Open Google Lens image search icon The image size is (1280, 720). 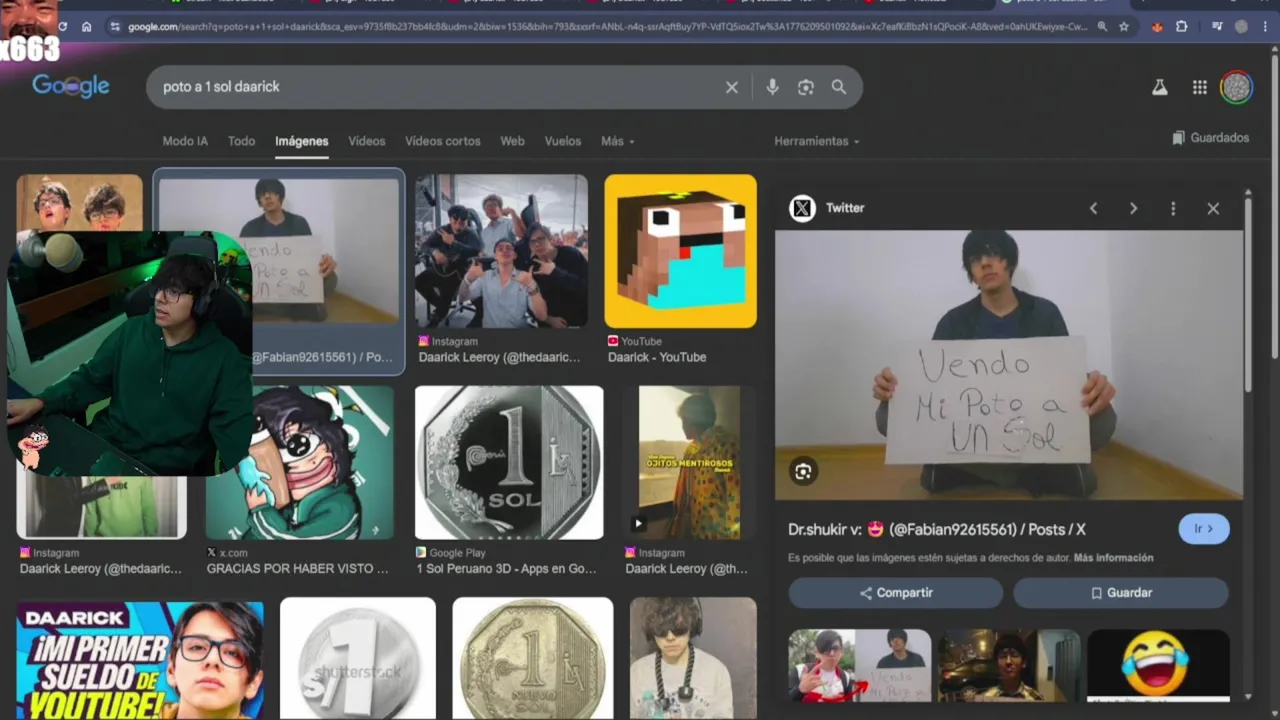pos(806,87)
